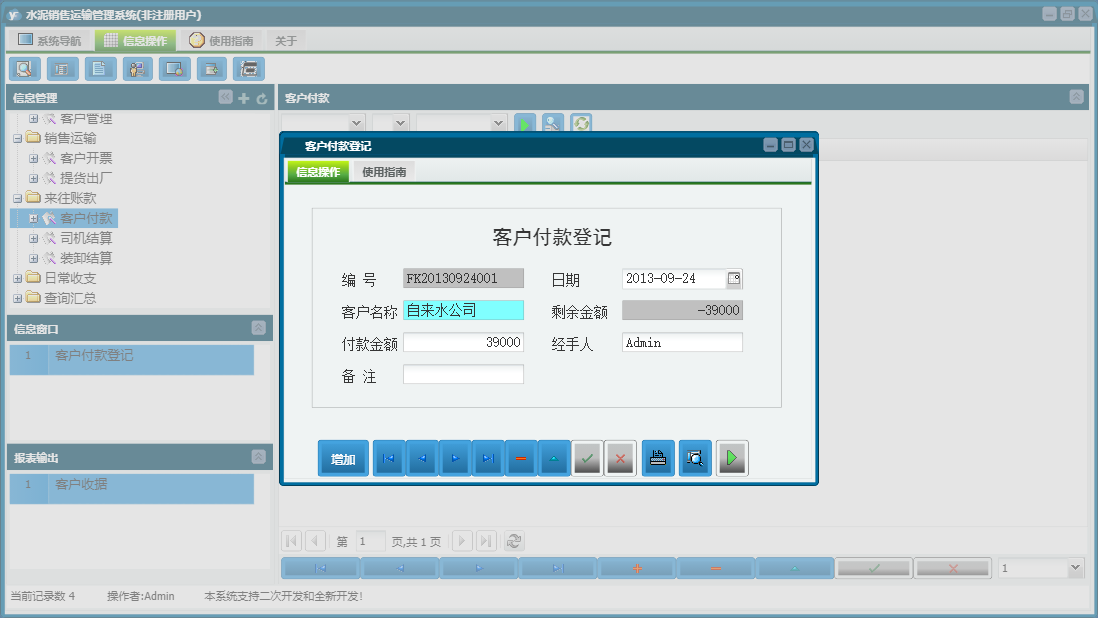Click the add (+) icon in 信息管理 header
The image size is (1098, 618).
click(x=244, y=99)
